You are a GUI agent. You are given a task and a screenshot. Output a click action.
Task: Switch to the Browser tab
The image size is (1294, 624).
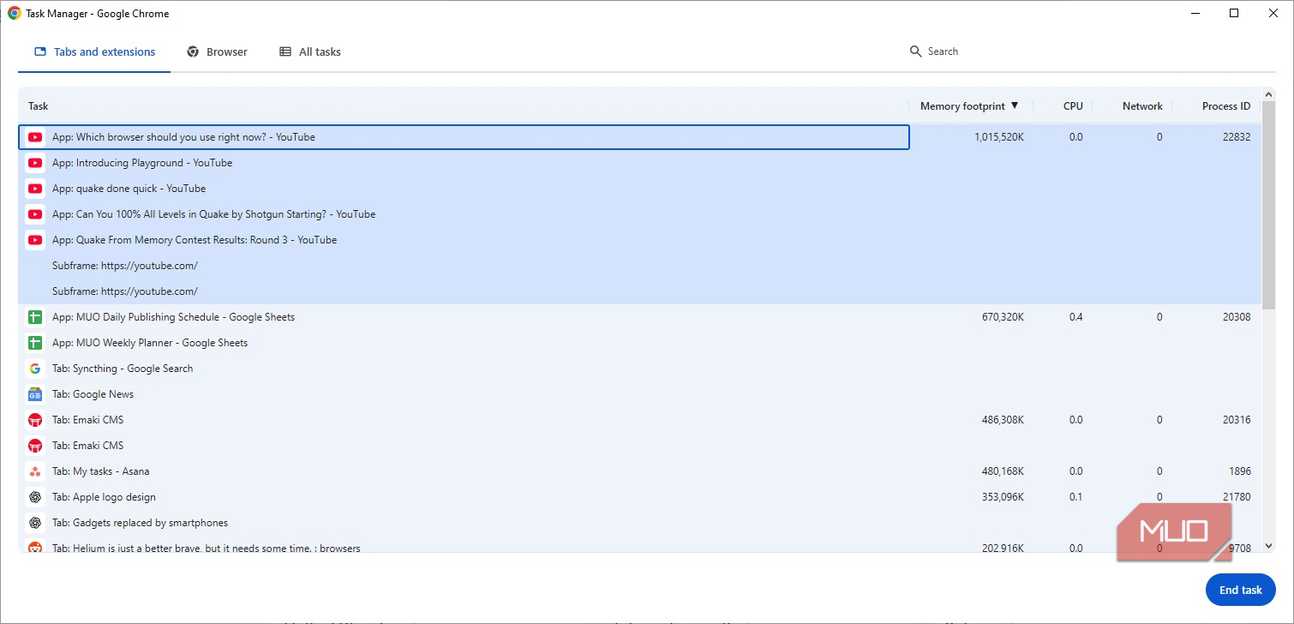click(x=217, y=52)
